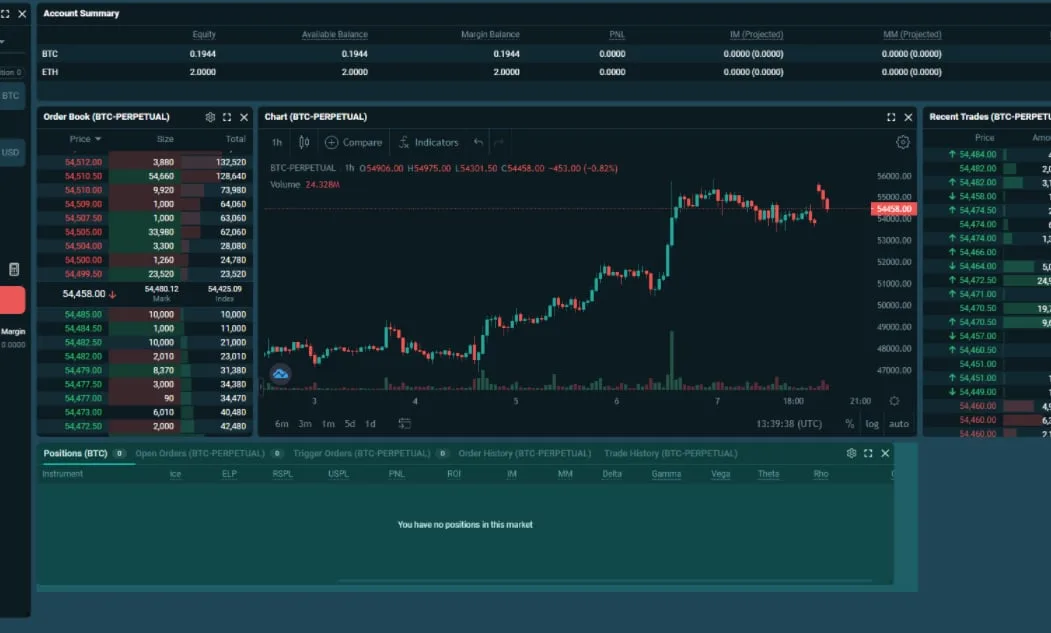
Task: Set chart range to 3m
Action: click(x=304, y=424)
